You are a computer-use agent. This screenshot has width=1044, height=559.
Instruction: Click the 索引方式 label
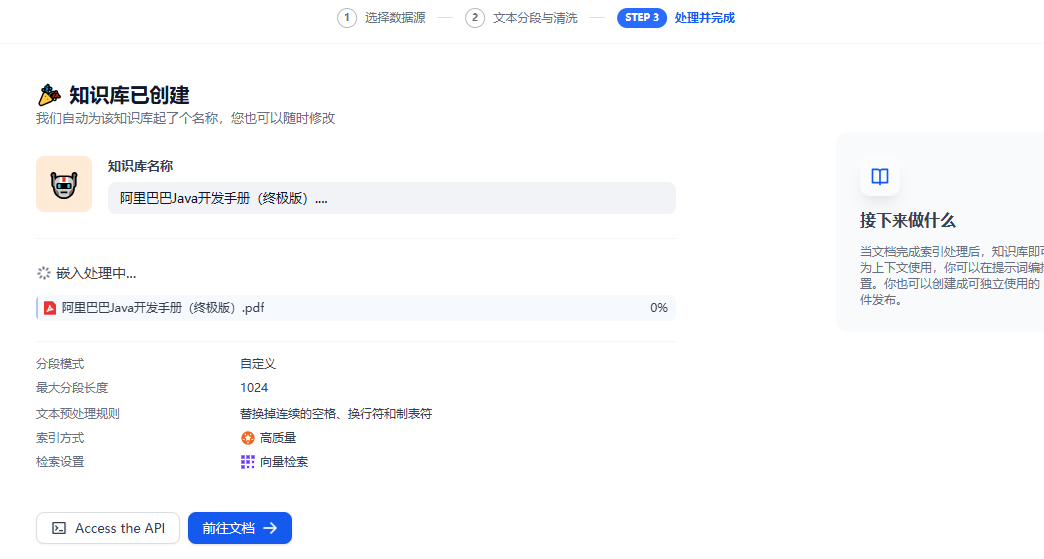(60, 438)
